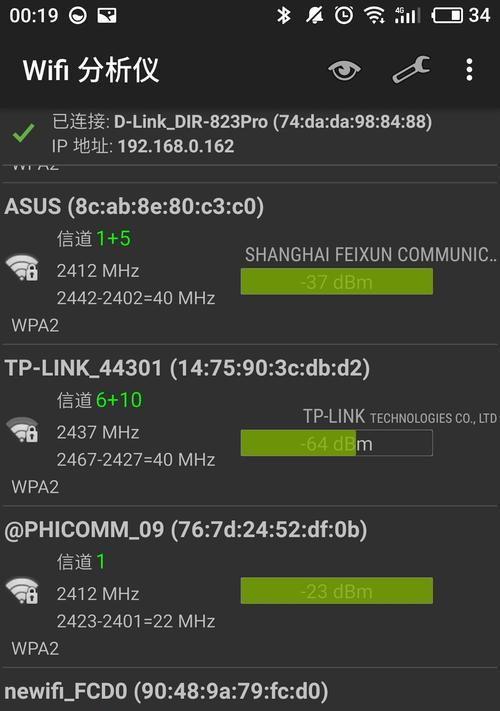The width and height of the screenshot is (500, 711).
Task: Select the TP-LINK_44301 network title
Action: coord(187,368)
